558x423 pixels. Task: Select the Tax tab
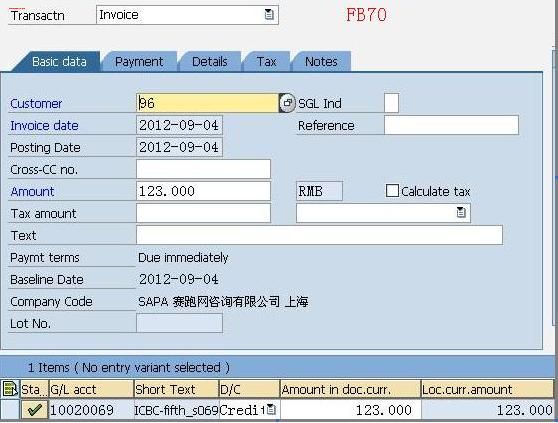point(266,62)
